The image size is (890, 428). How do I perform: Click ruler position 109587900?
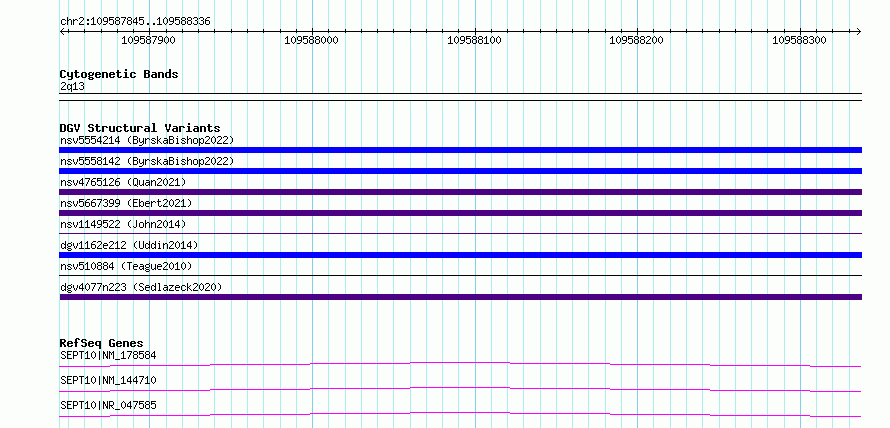[x=149, y=40]
